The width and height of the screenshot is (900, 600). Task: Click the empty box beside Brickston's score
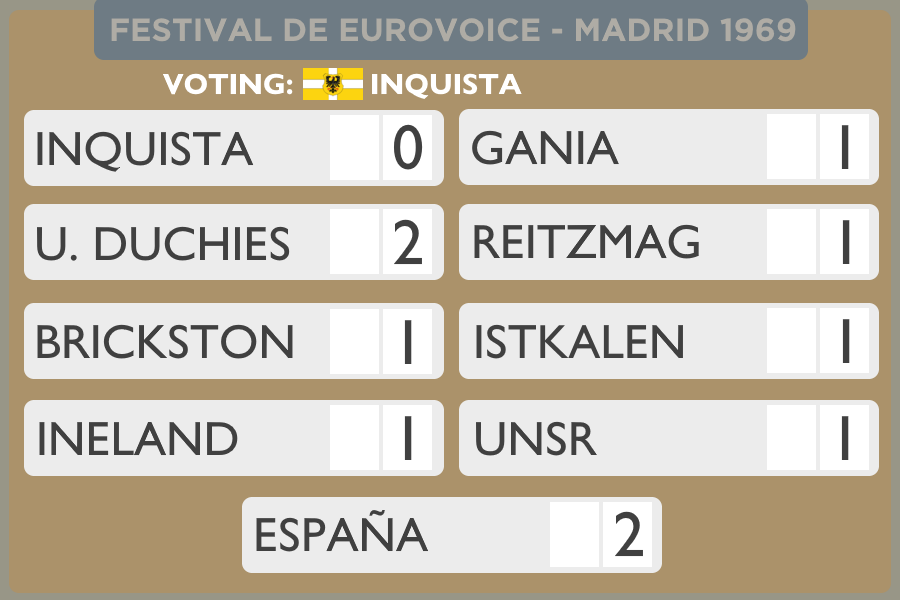(354, 342)
